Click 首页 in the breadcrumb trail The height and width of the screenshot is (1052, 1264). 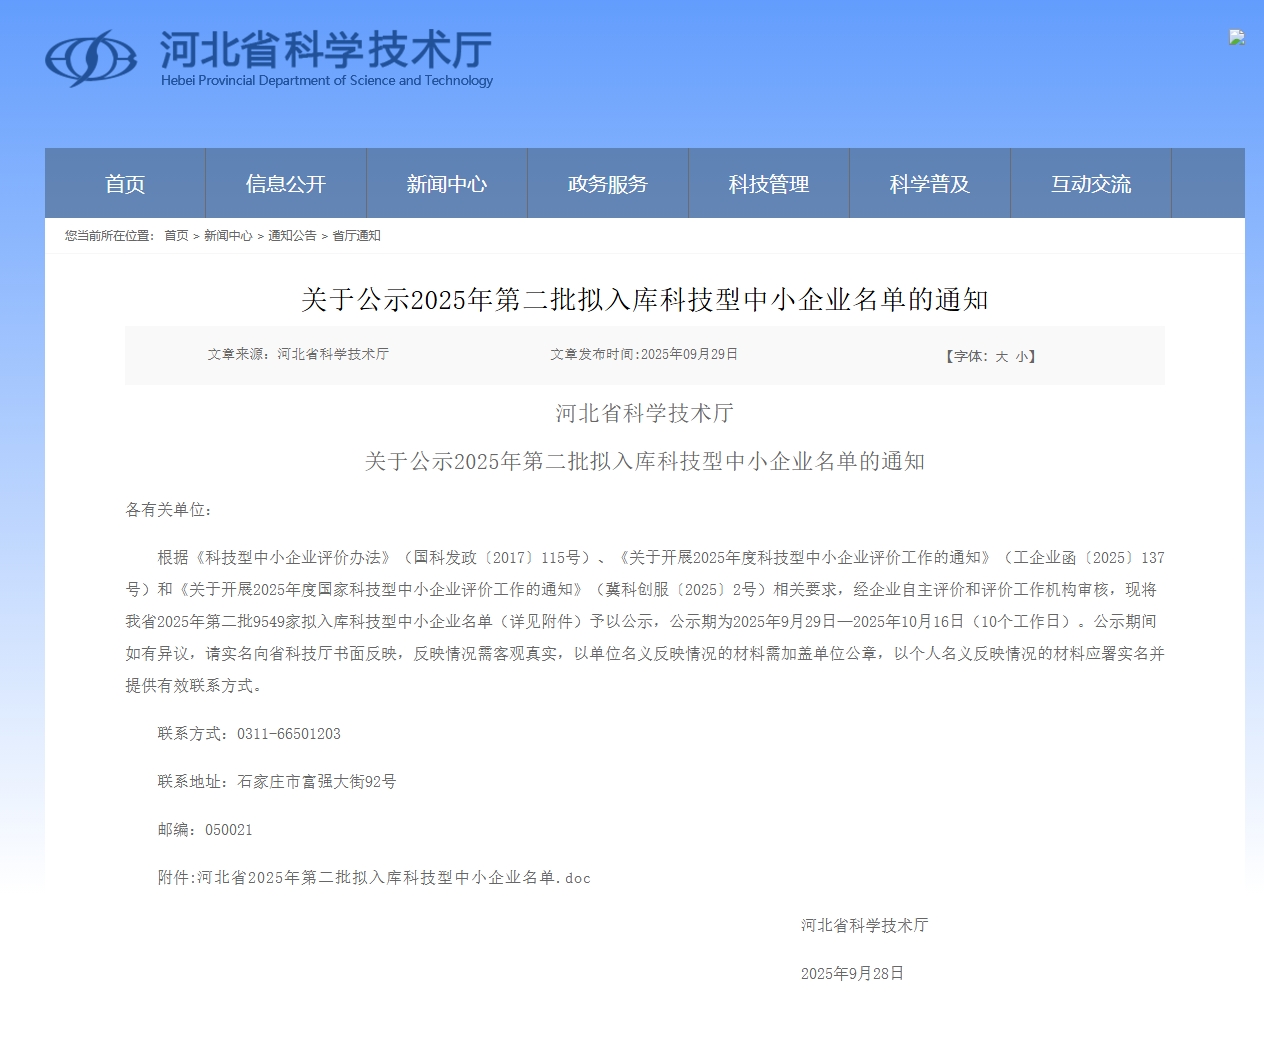[x=176, y=236]
